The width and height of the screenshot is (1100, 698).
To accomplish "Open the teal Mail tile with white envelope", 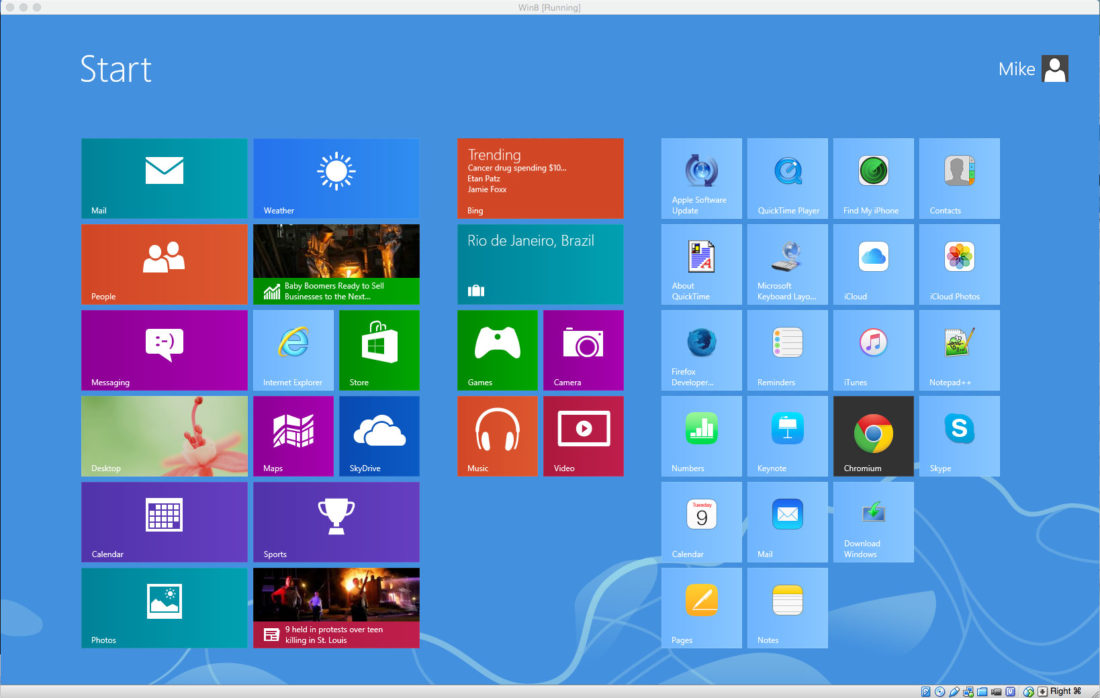I will pyautogui.click(x=164, y=178).
